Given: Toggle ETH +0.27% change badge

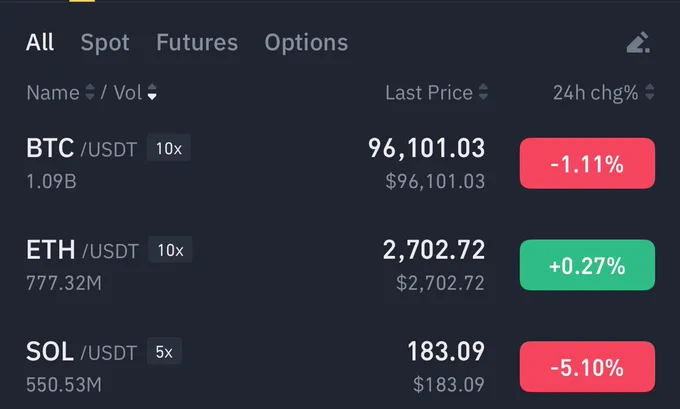Looking at the screenshot, I should click(587, 265).
